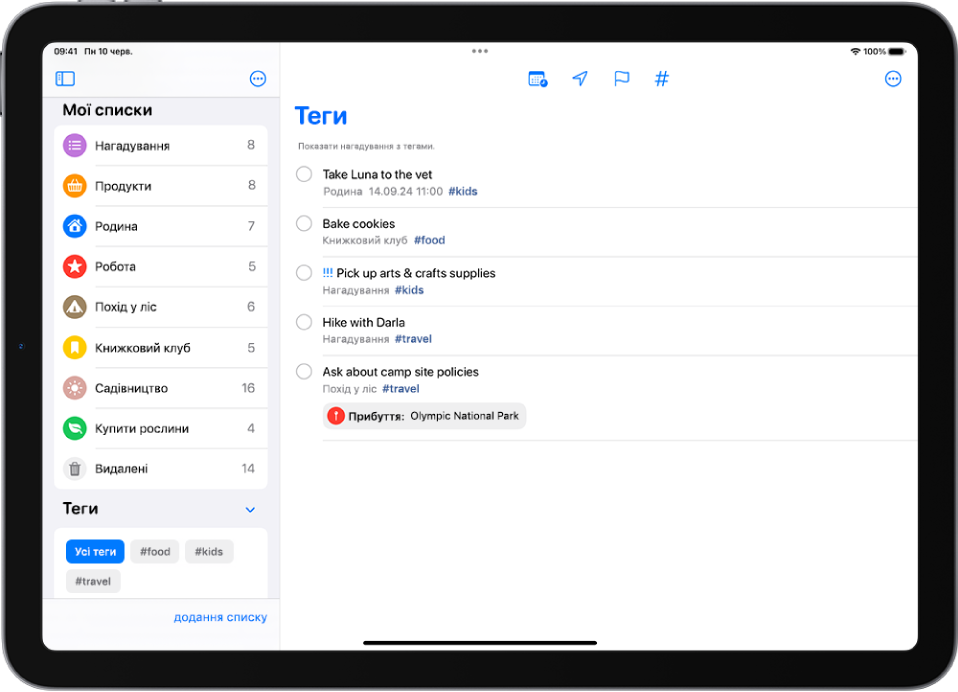Screen dimensions: 958x692
Task: Tap the yellow bookmark Книжковий клуб icon
Action: [x=75, y=348]
